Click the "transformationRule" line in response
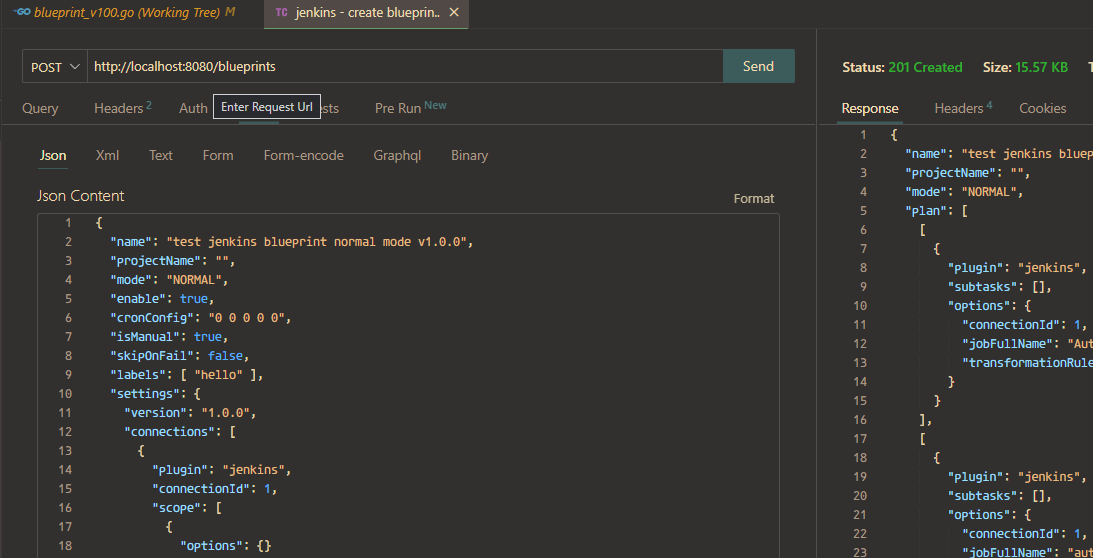Screen dimensions: 1093x558 tap(1027, 363)
